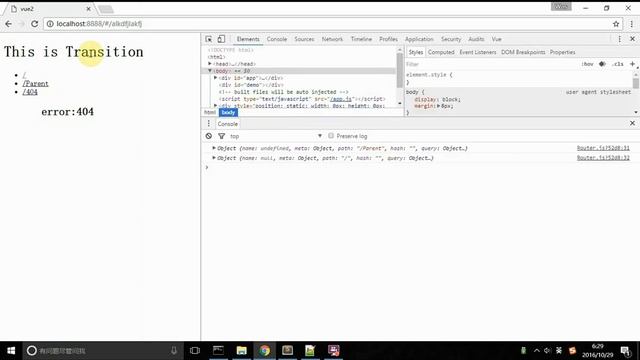The image size is (640, 360).
Task: Open the Event Listeners tab
Action: point(478,52)
